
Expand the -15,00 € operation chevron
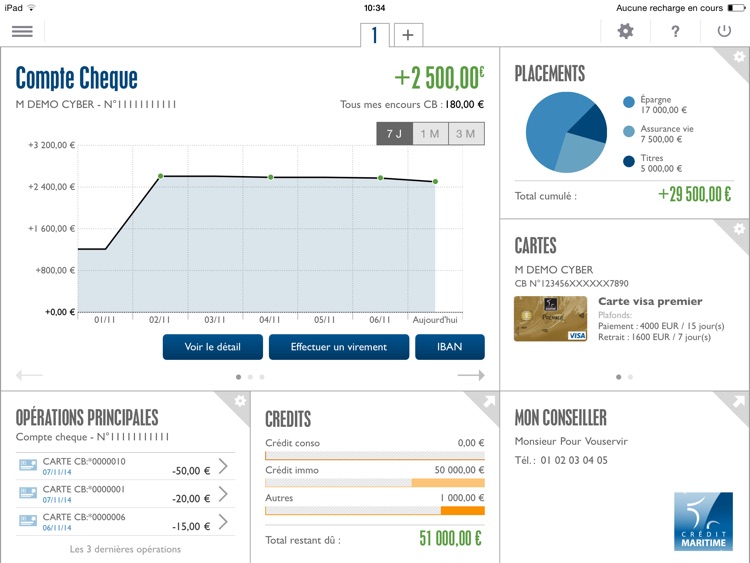click(223, 522)
